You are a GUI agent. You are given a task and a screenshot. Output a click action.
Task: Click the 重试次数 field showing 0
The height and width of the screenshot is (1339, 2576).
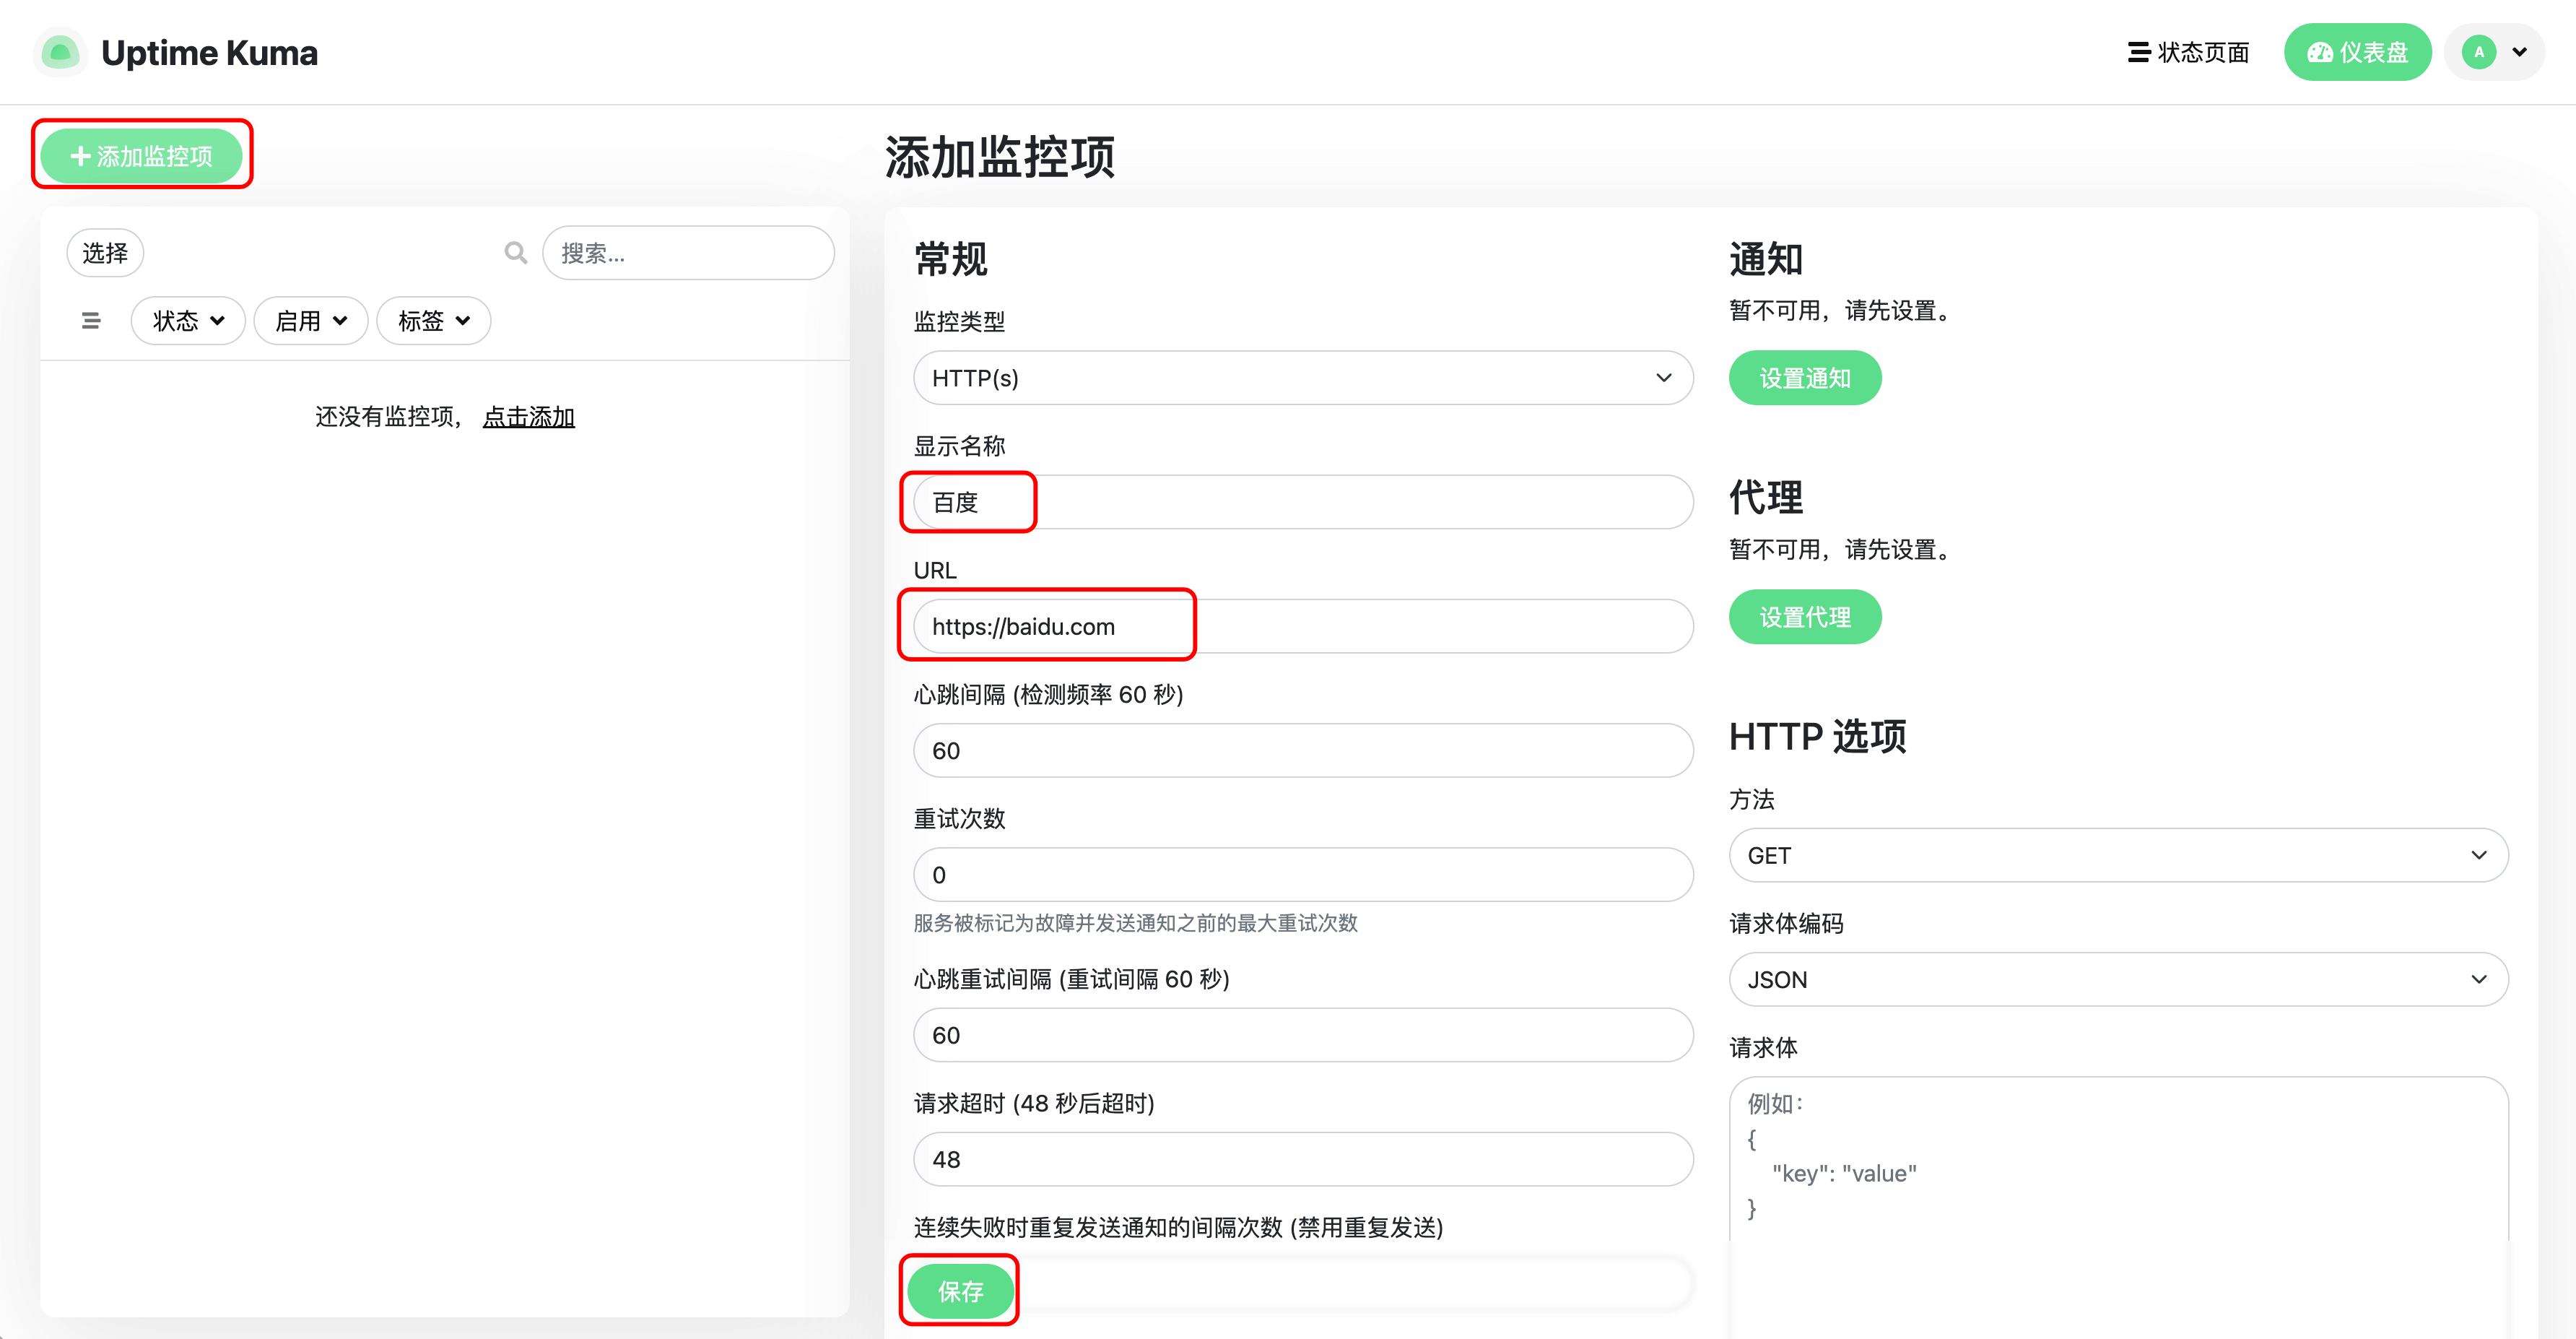pyautogui.click(x=1303, y=875)
